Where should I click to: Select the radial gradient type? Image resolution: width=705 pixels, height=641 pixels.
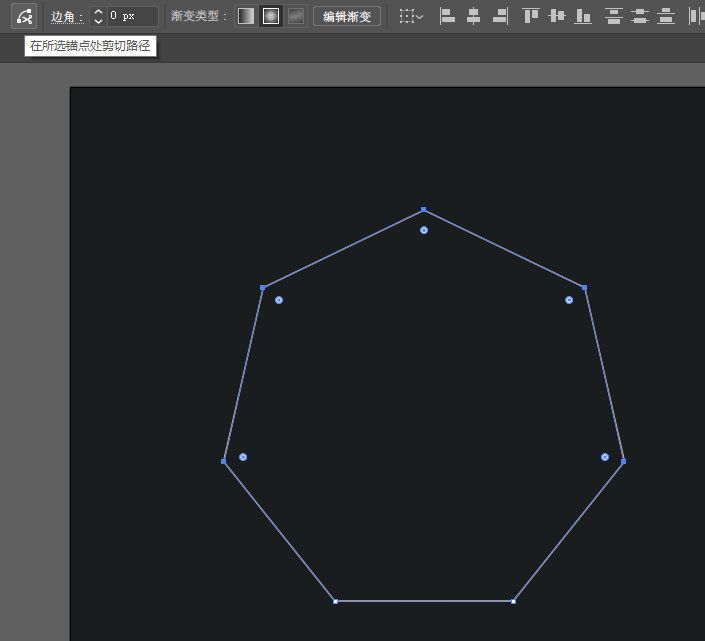[271, 17]
